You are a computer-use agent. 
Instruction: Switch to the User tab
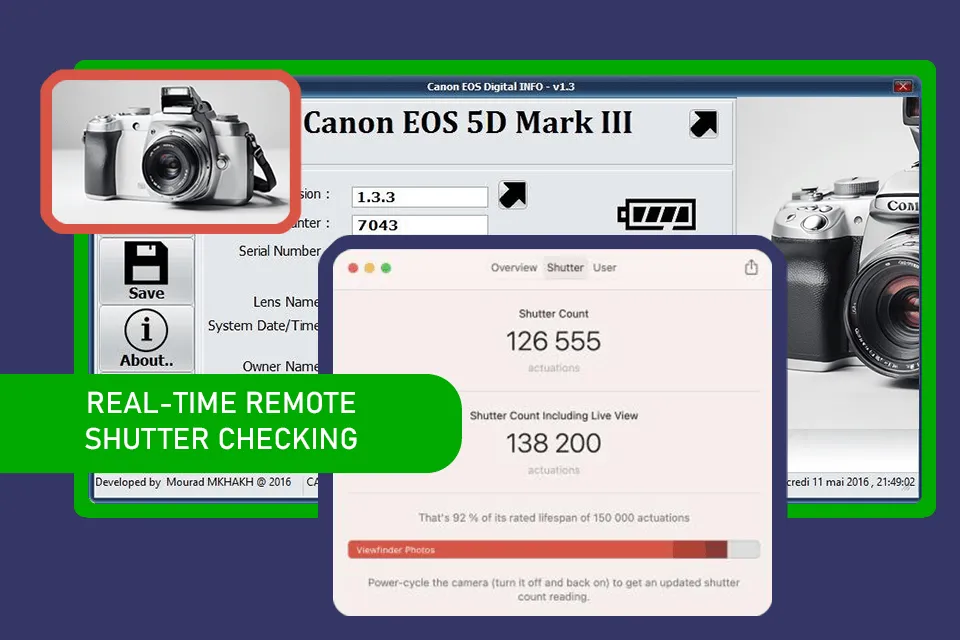click(x=605, y=268)
